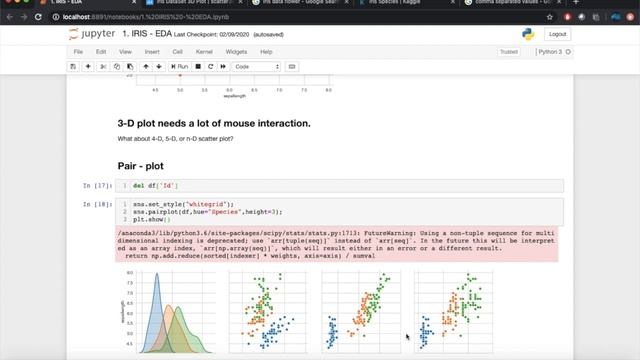Screen dimensions: 640x360
Task: Open the Kernel menu
Action: coord(204,52)
